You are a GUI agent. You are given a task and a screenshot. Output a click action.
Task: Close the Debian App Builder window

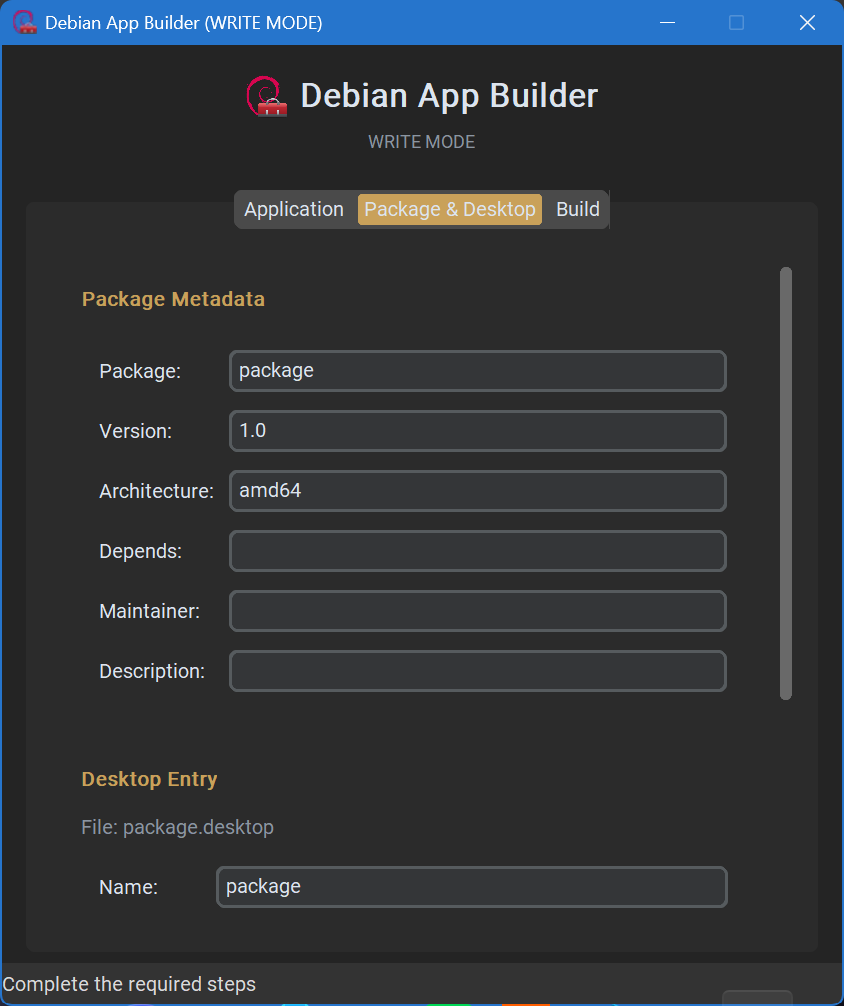click(x=807, y=22)
